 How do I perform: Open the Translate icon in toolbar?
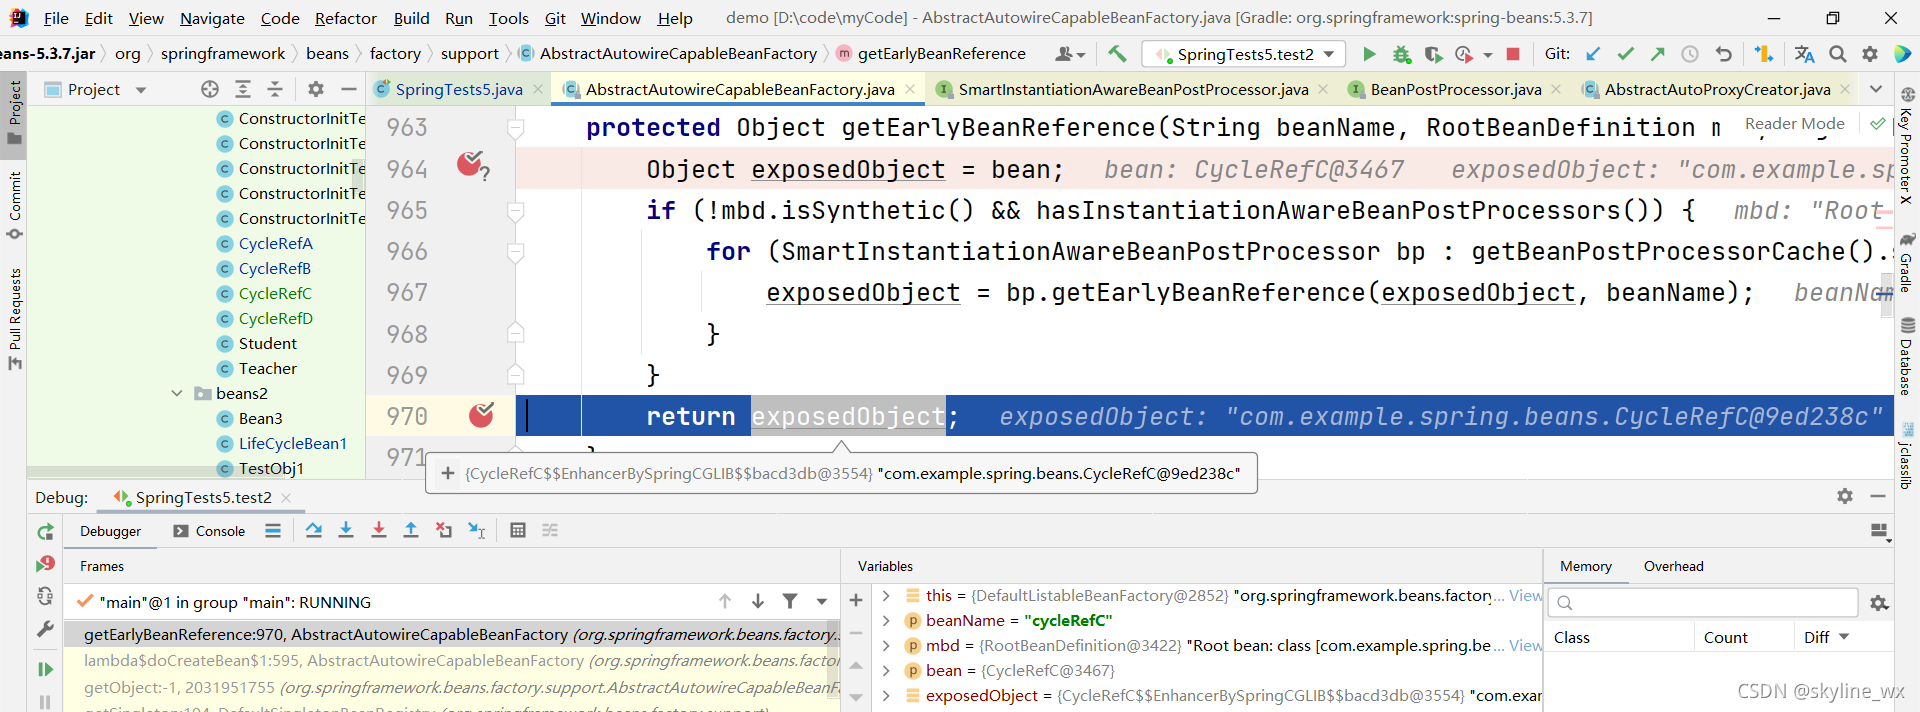coord(1804,54)
